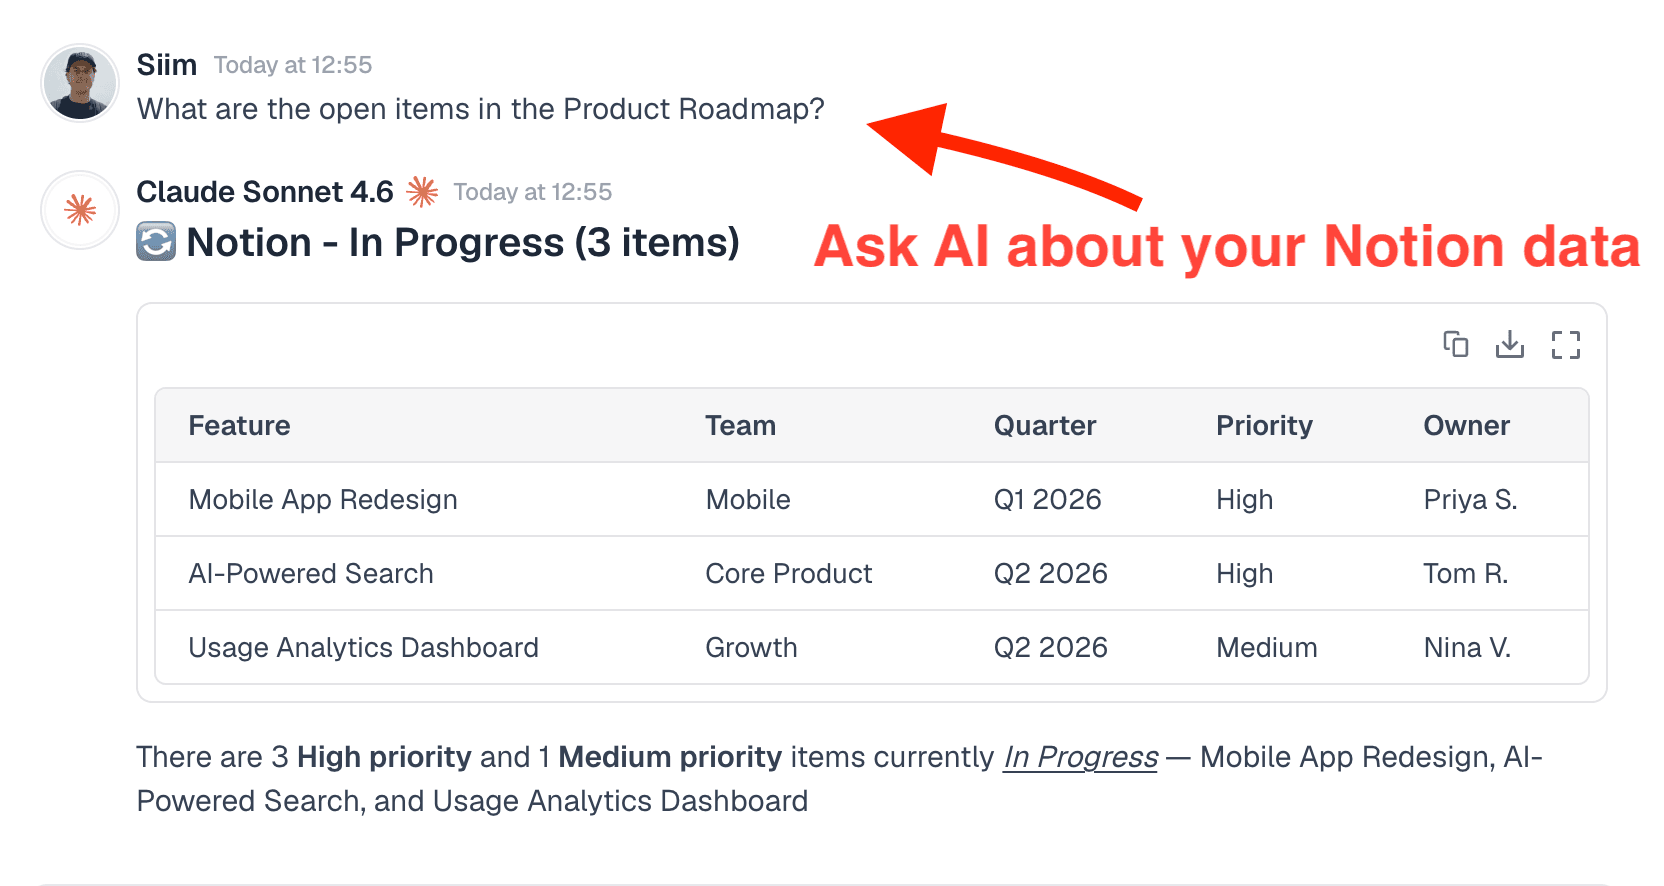Select the Team column header
The width and height of the screenshot is (1664, 886).
click(x=740, y=425)
